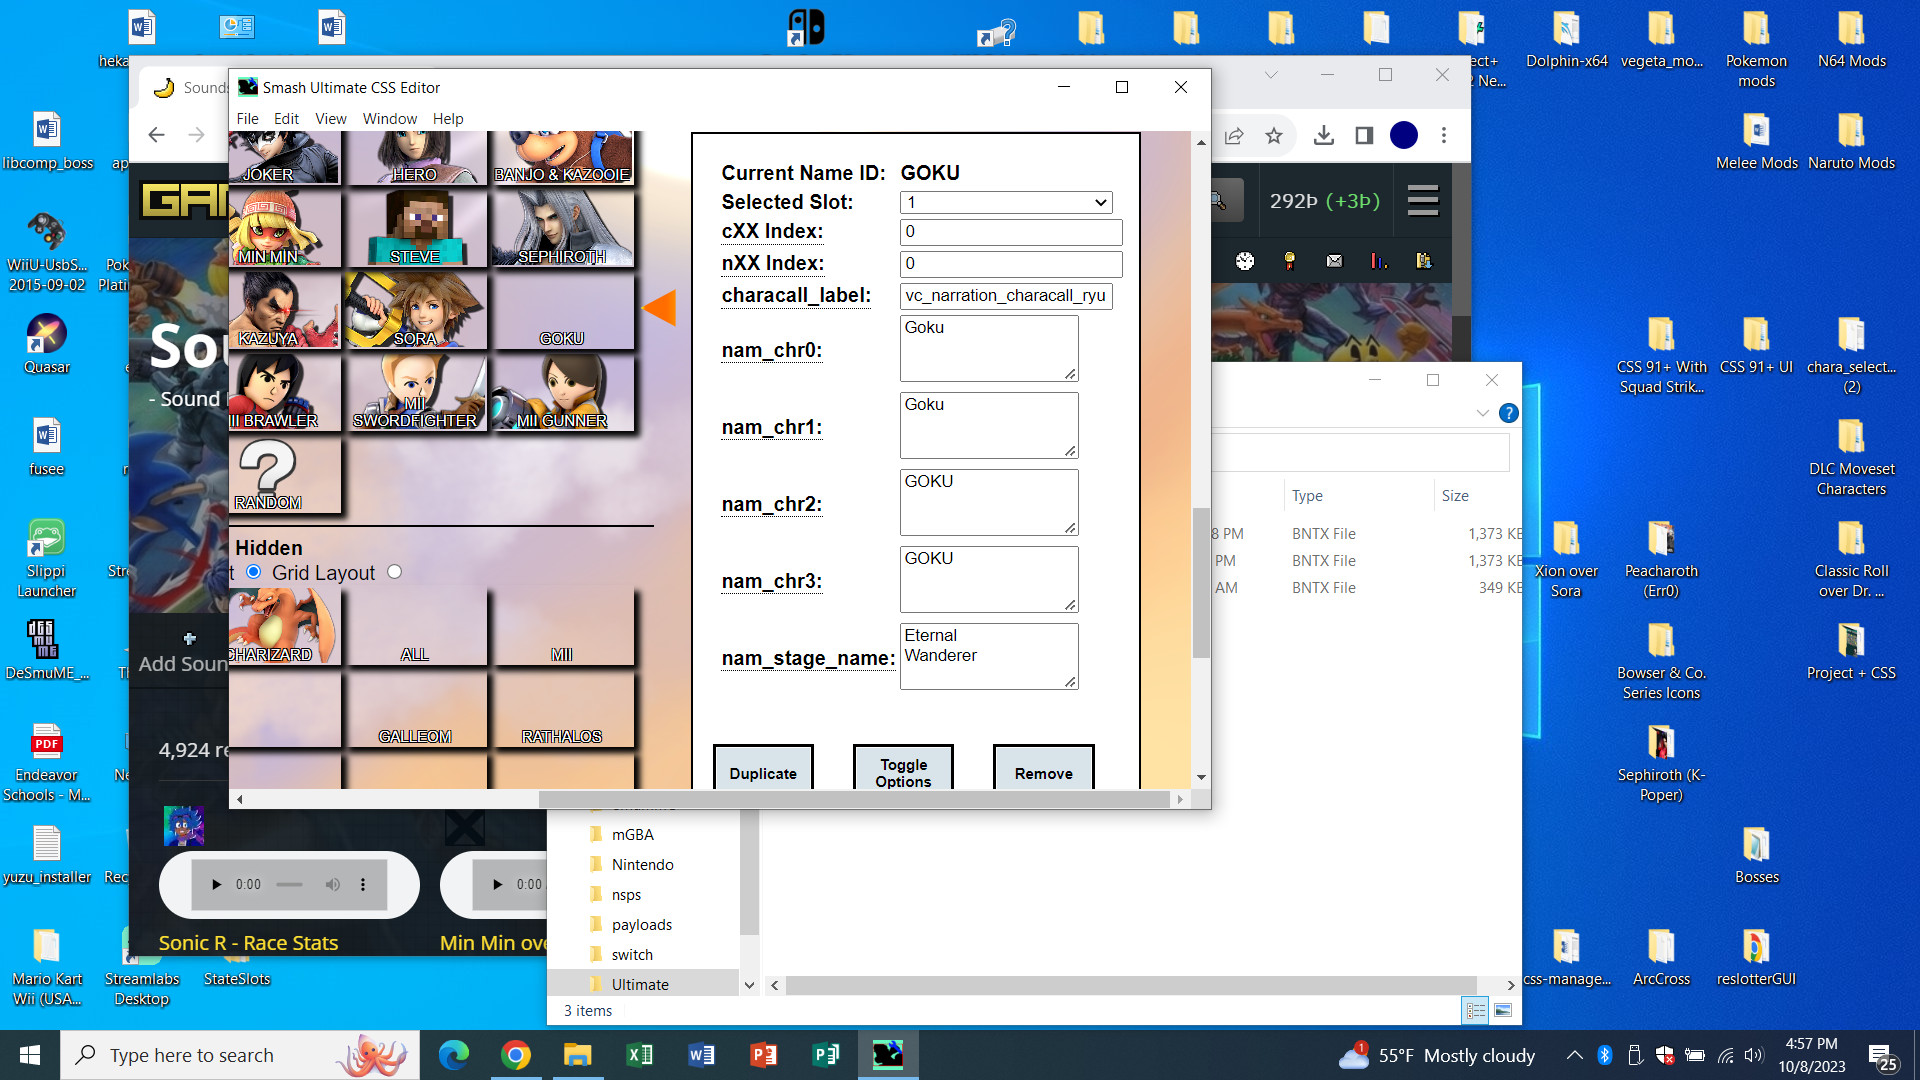Screen dimensions: 1920x1080
Task: Click the clock history icon on GameBanana
Action: pos(1244,261)
